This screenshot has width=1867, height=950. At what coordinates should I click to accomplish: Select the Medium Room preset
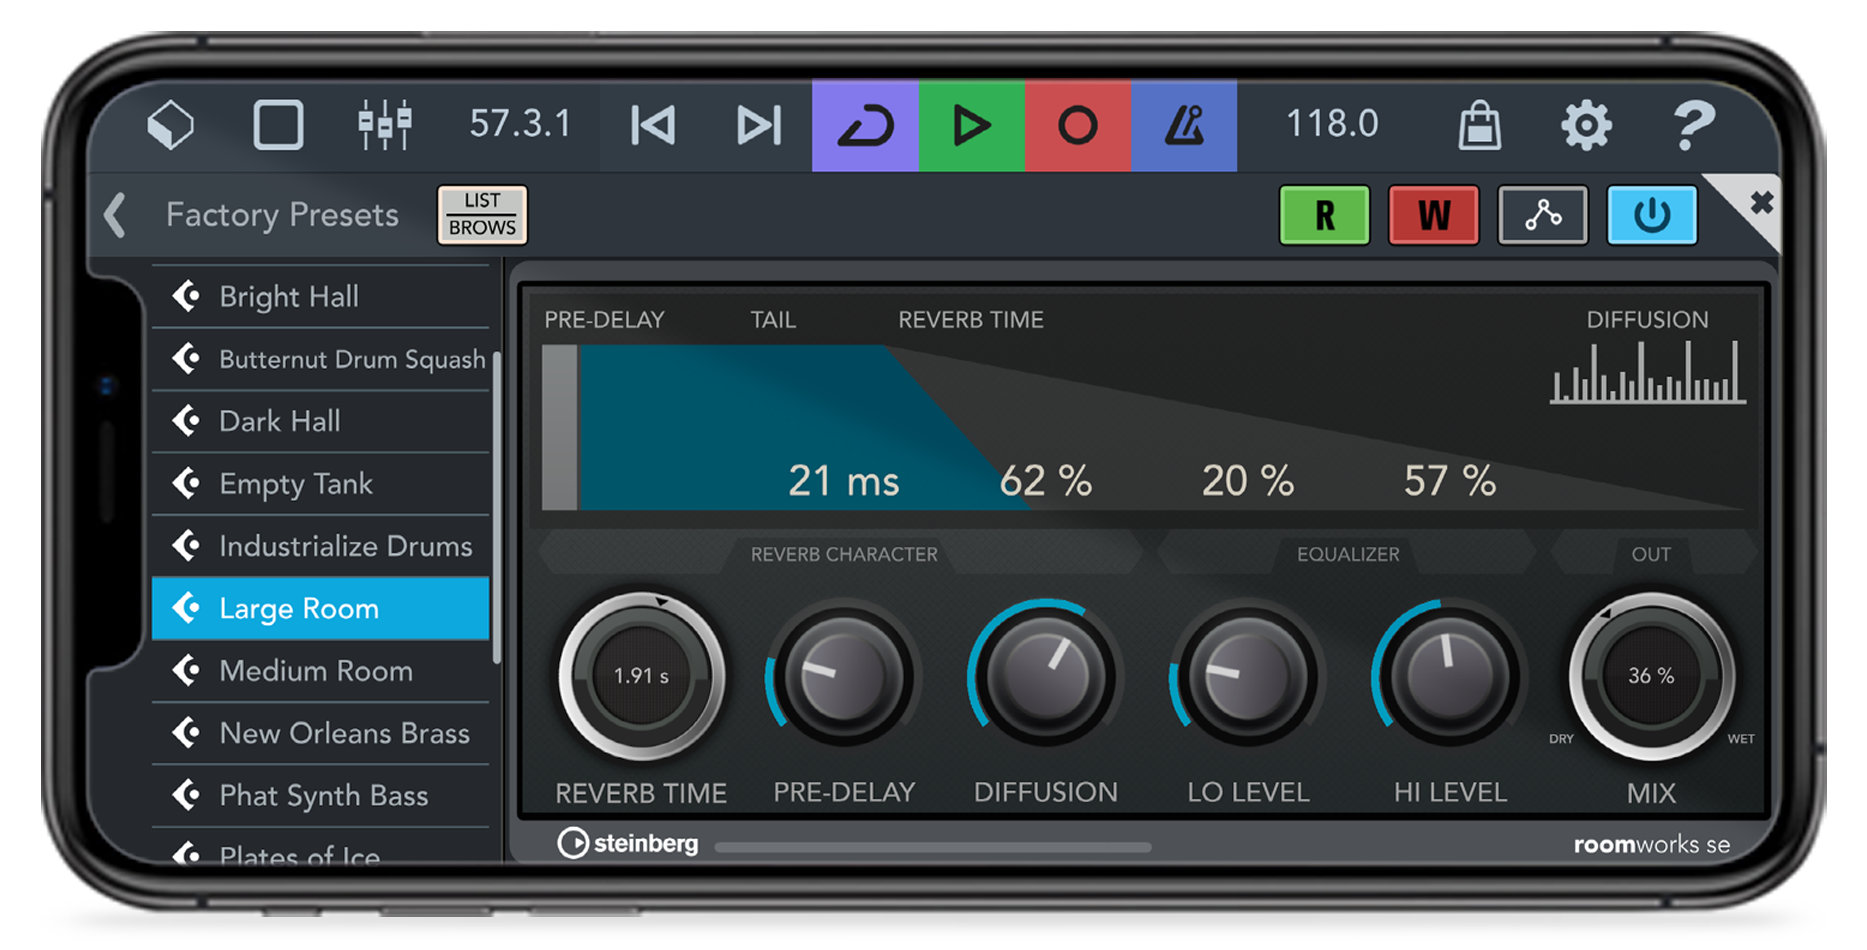[315, 671]
